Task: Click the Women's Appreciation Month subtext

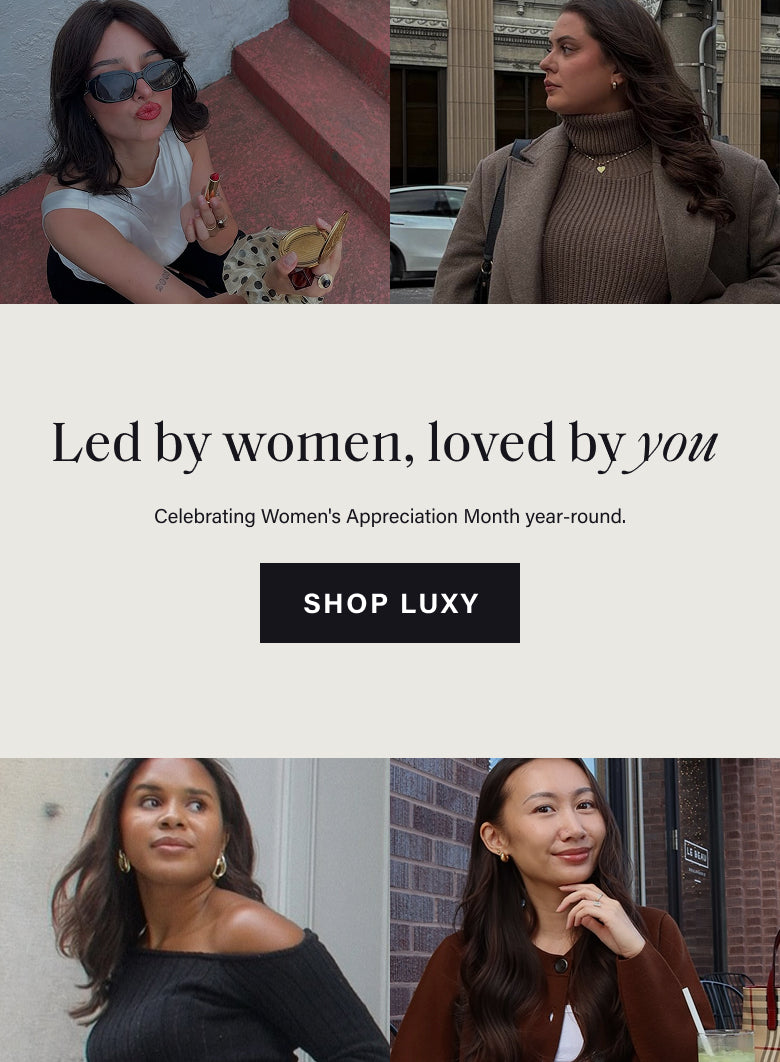Action: [390, 517]
